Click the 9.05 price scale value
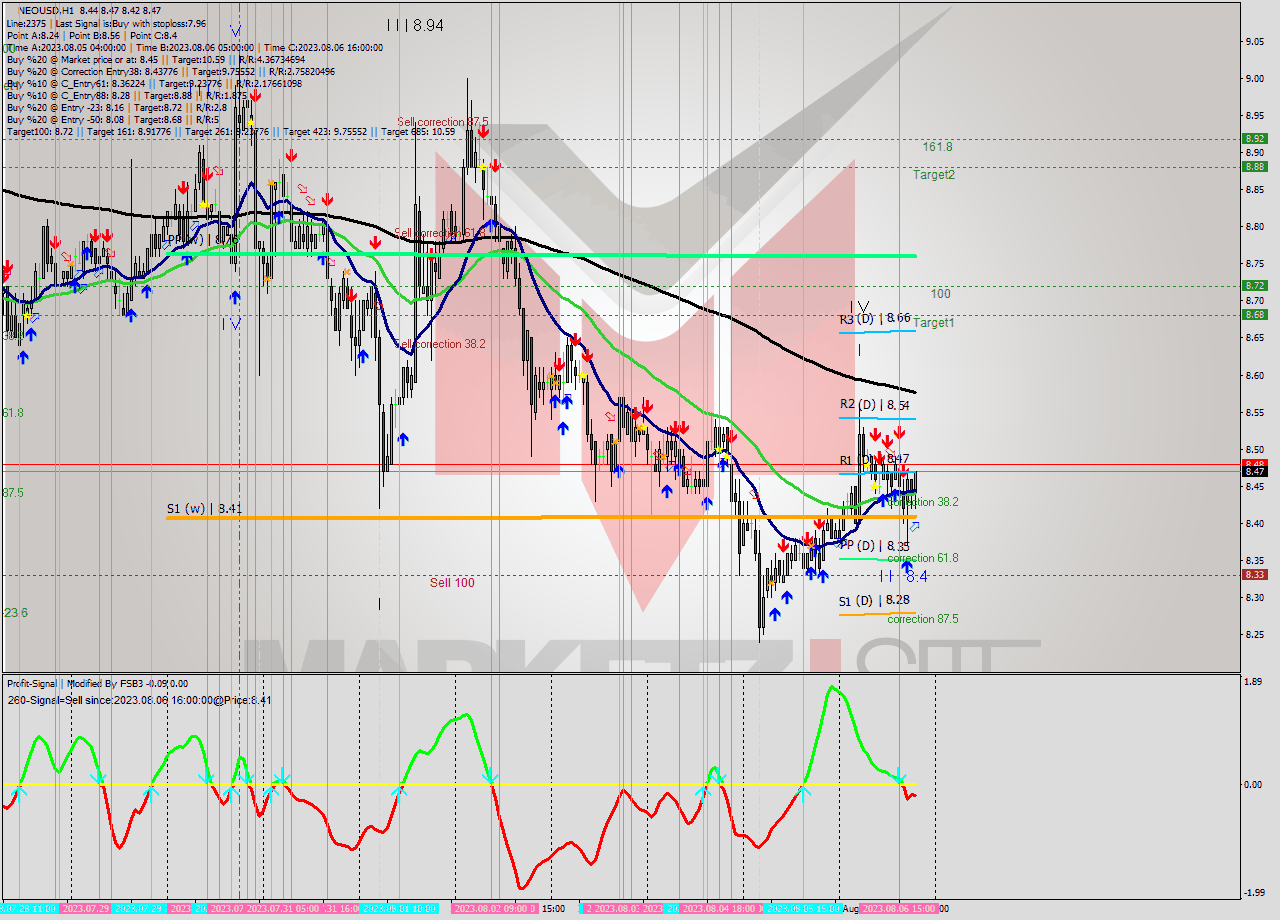 point(1256,41)
